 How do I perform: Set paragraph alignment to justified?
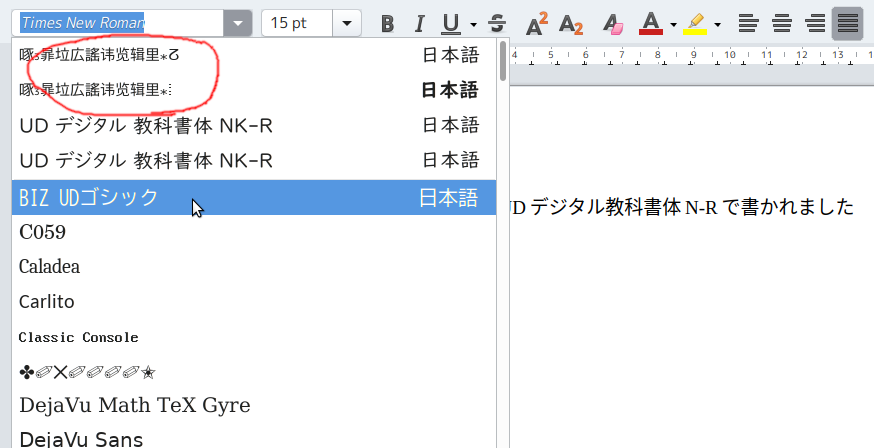[x=848, y=23]
